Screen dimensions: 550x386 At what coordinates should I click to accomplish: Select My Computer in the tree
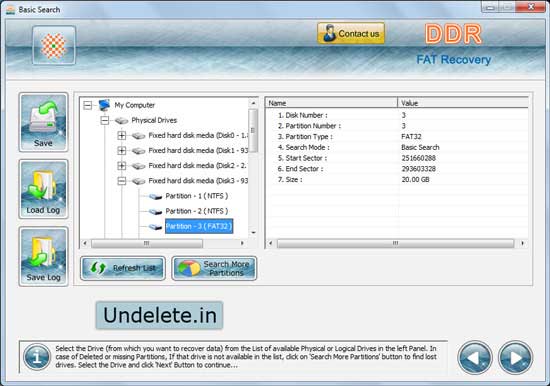pos(135,105)
